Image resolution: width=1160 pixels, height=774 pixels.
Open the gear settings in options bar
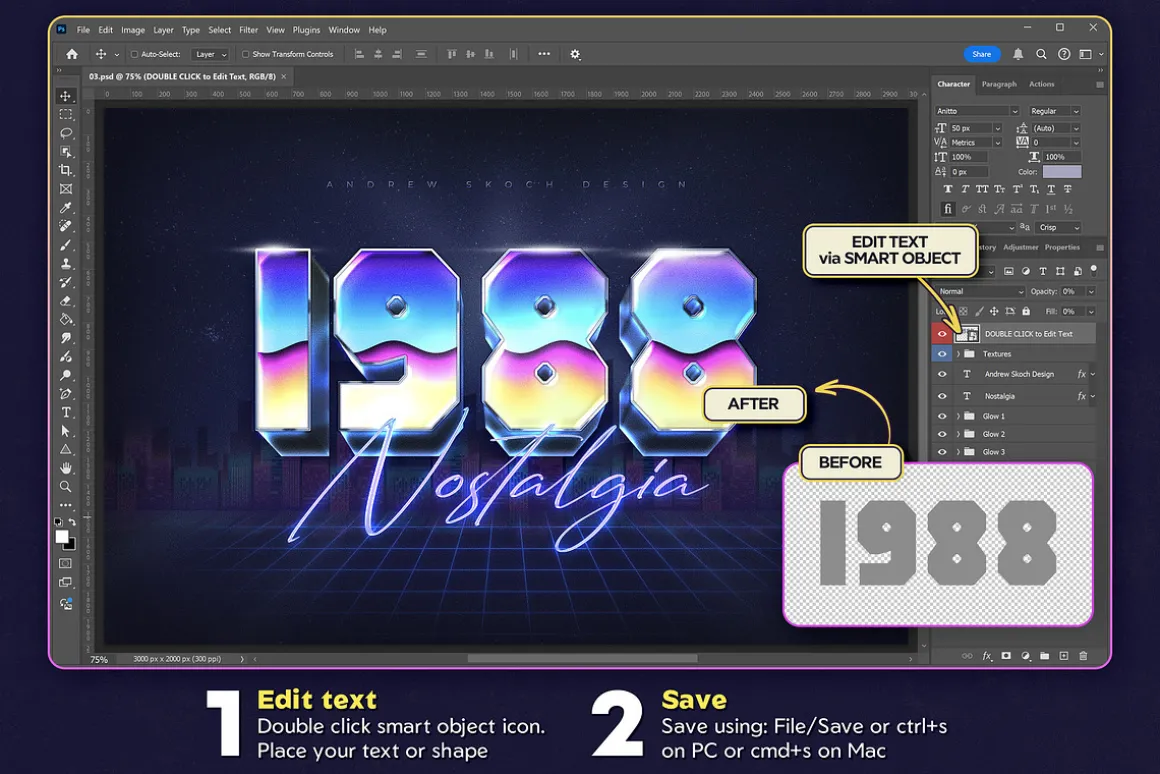click(x=575, y=54)
